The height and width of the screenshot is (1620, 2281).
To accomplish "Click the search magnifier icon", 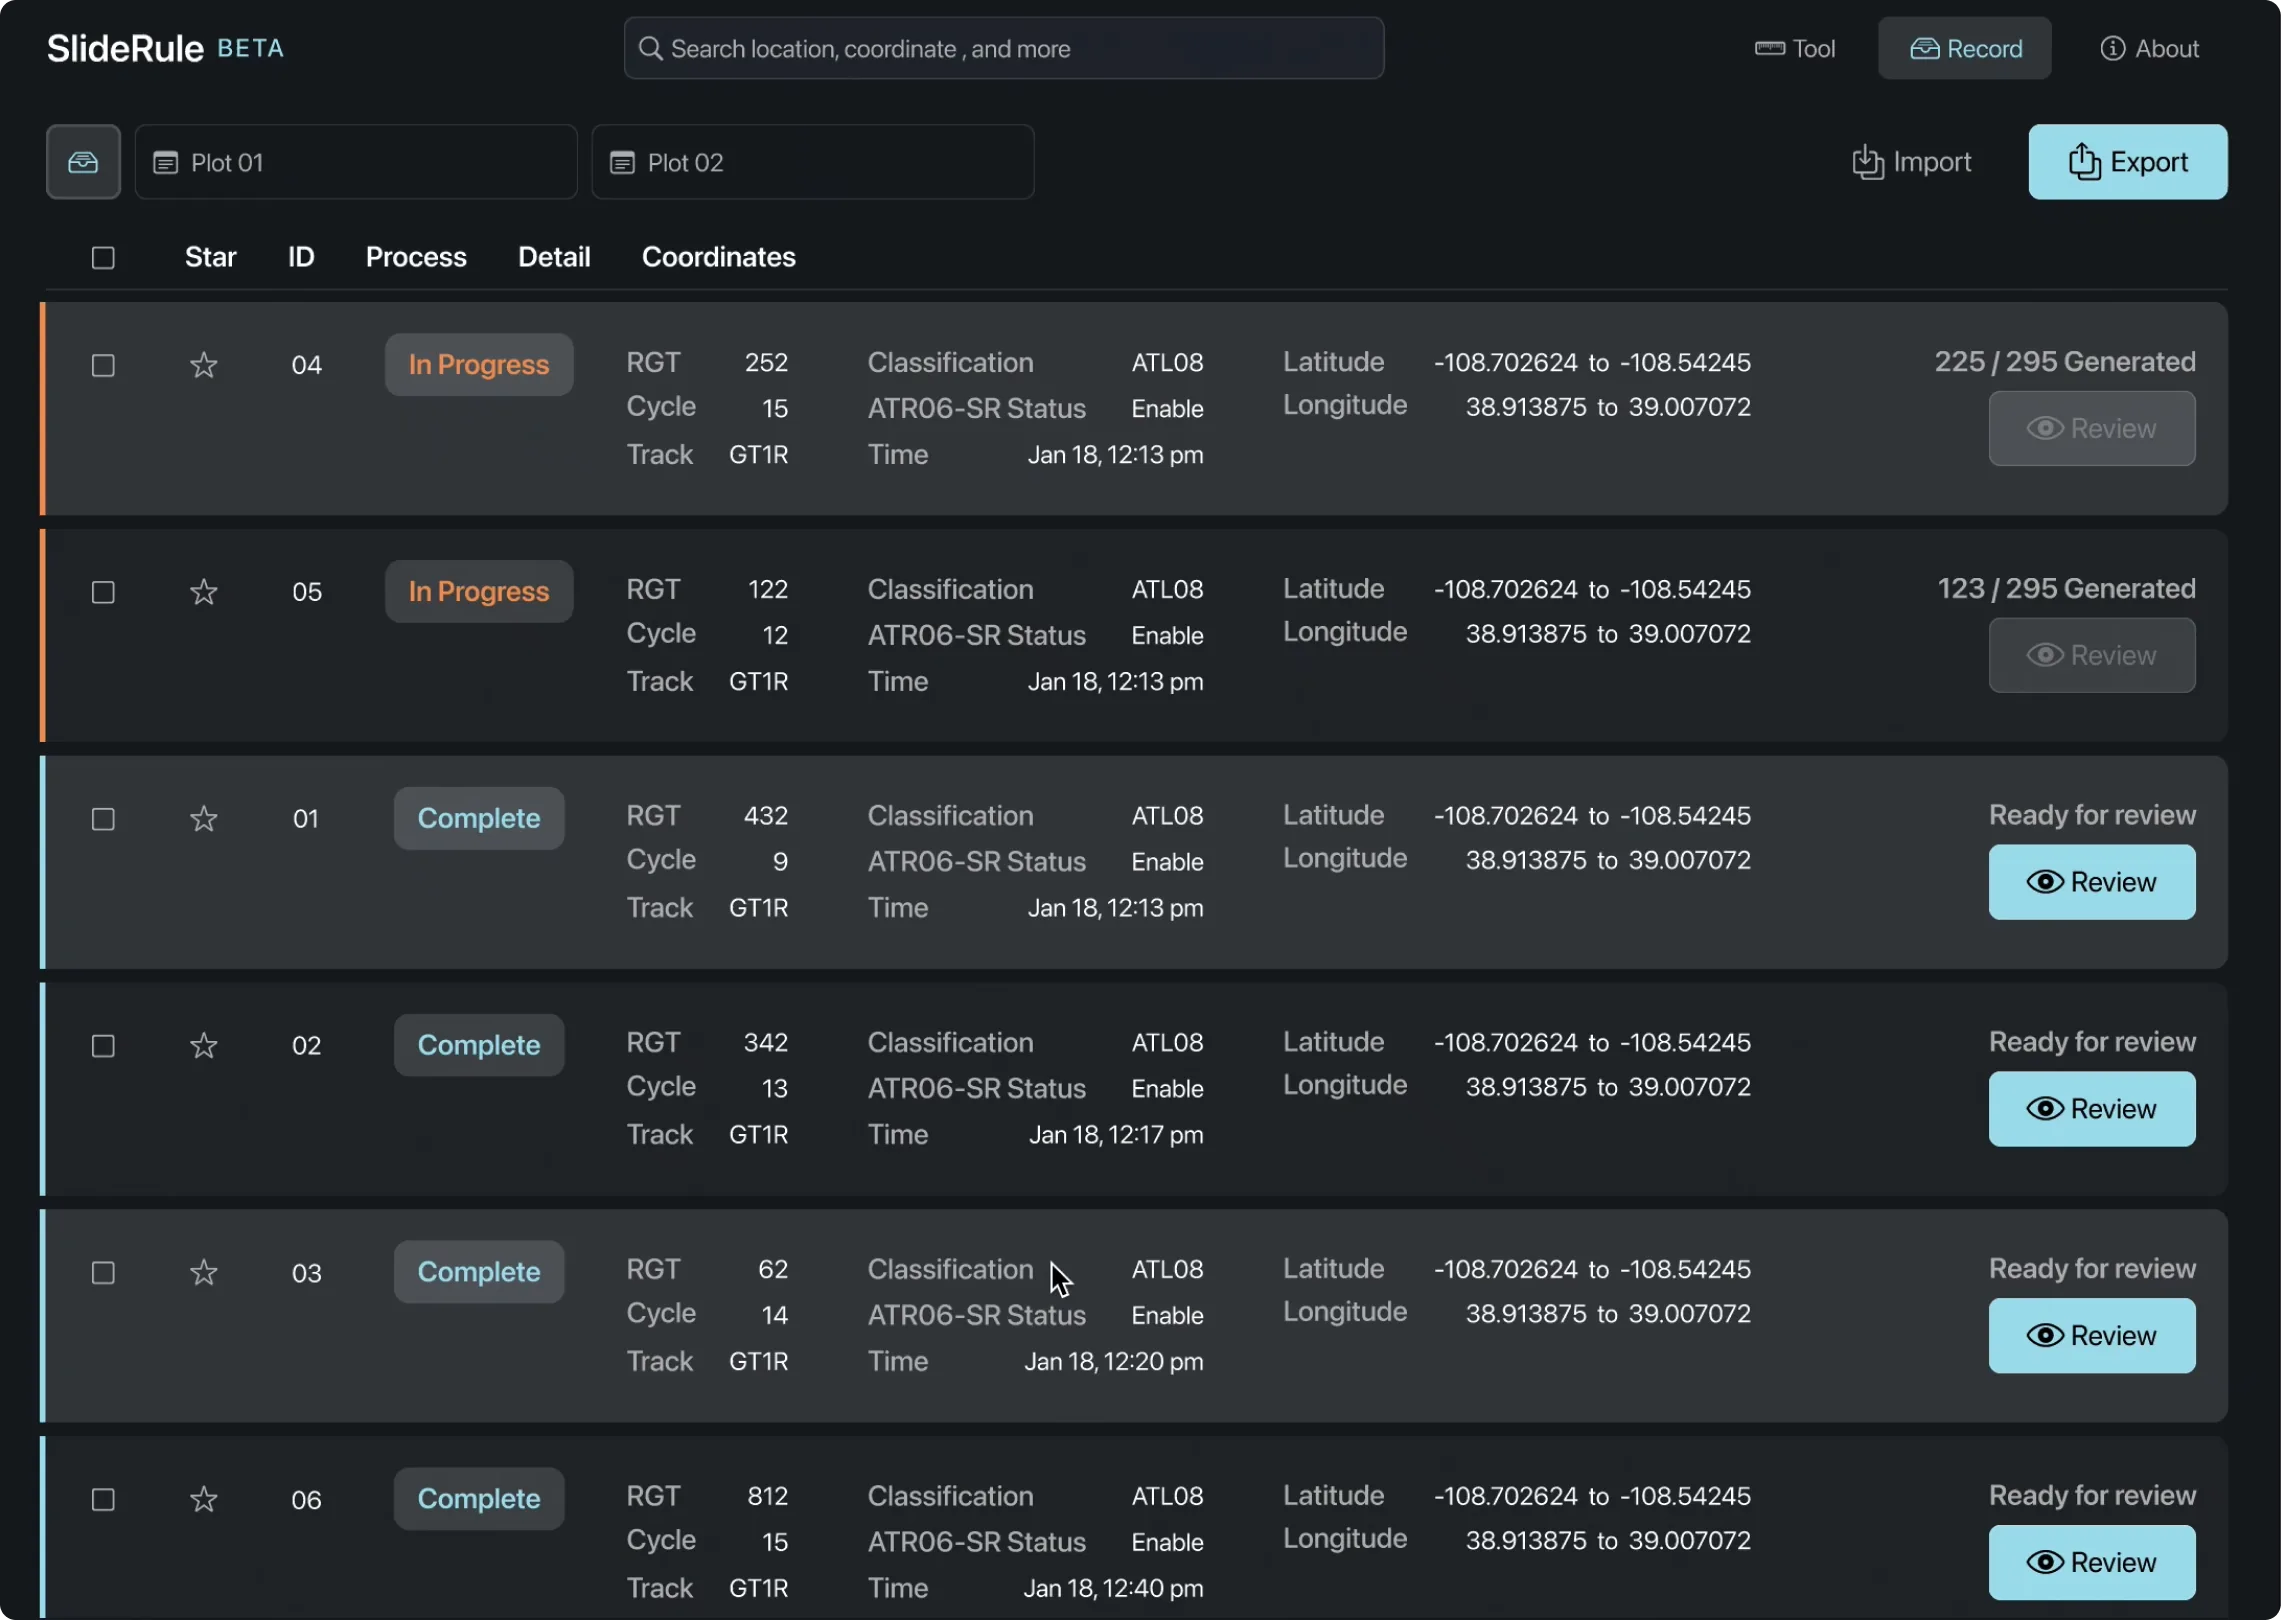I will click(650, 48).
